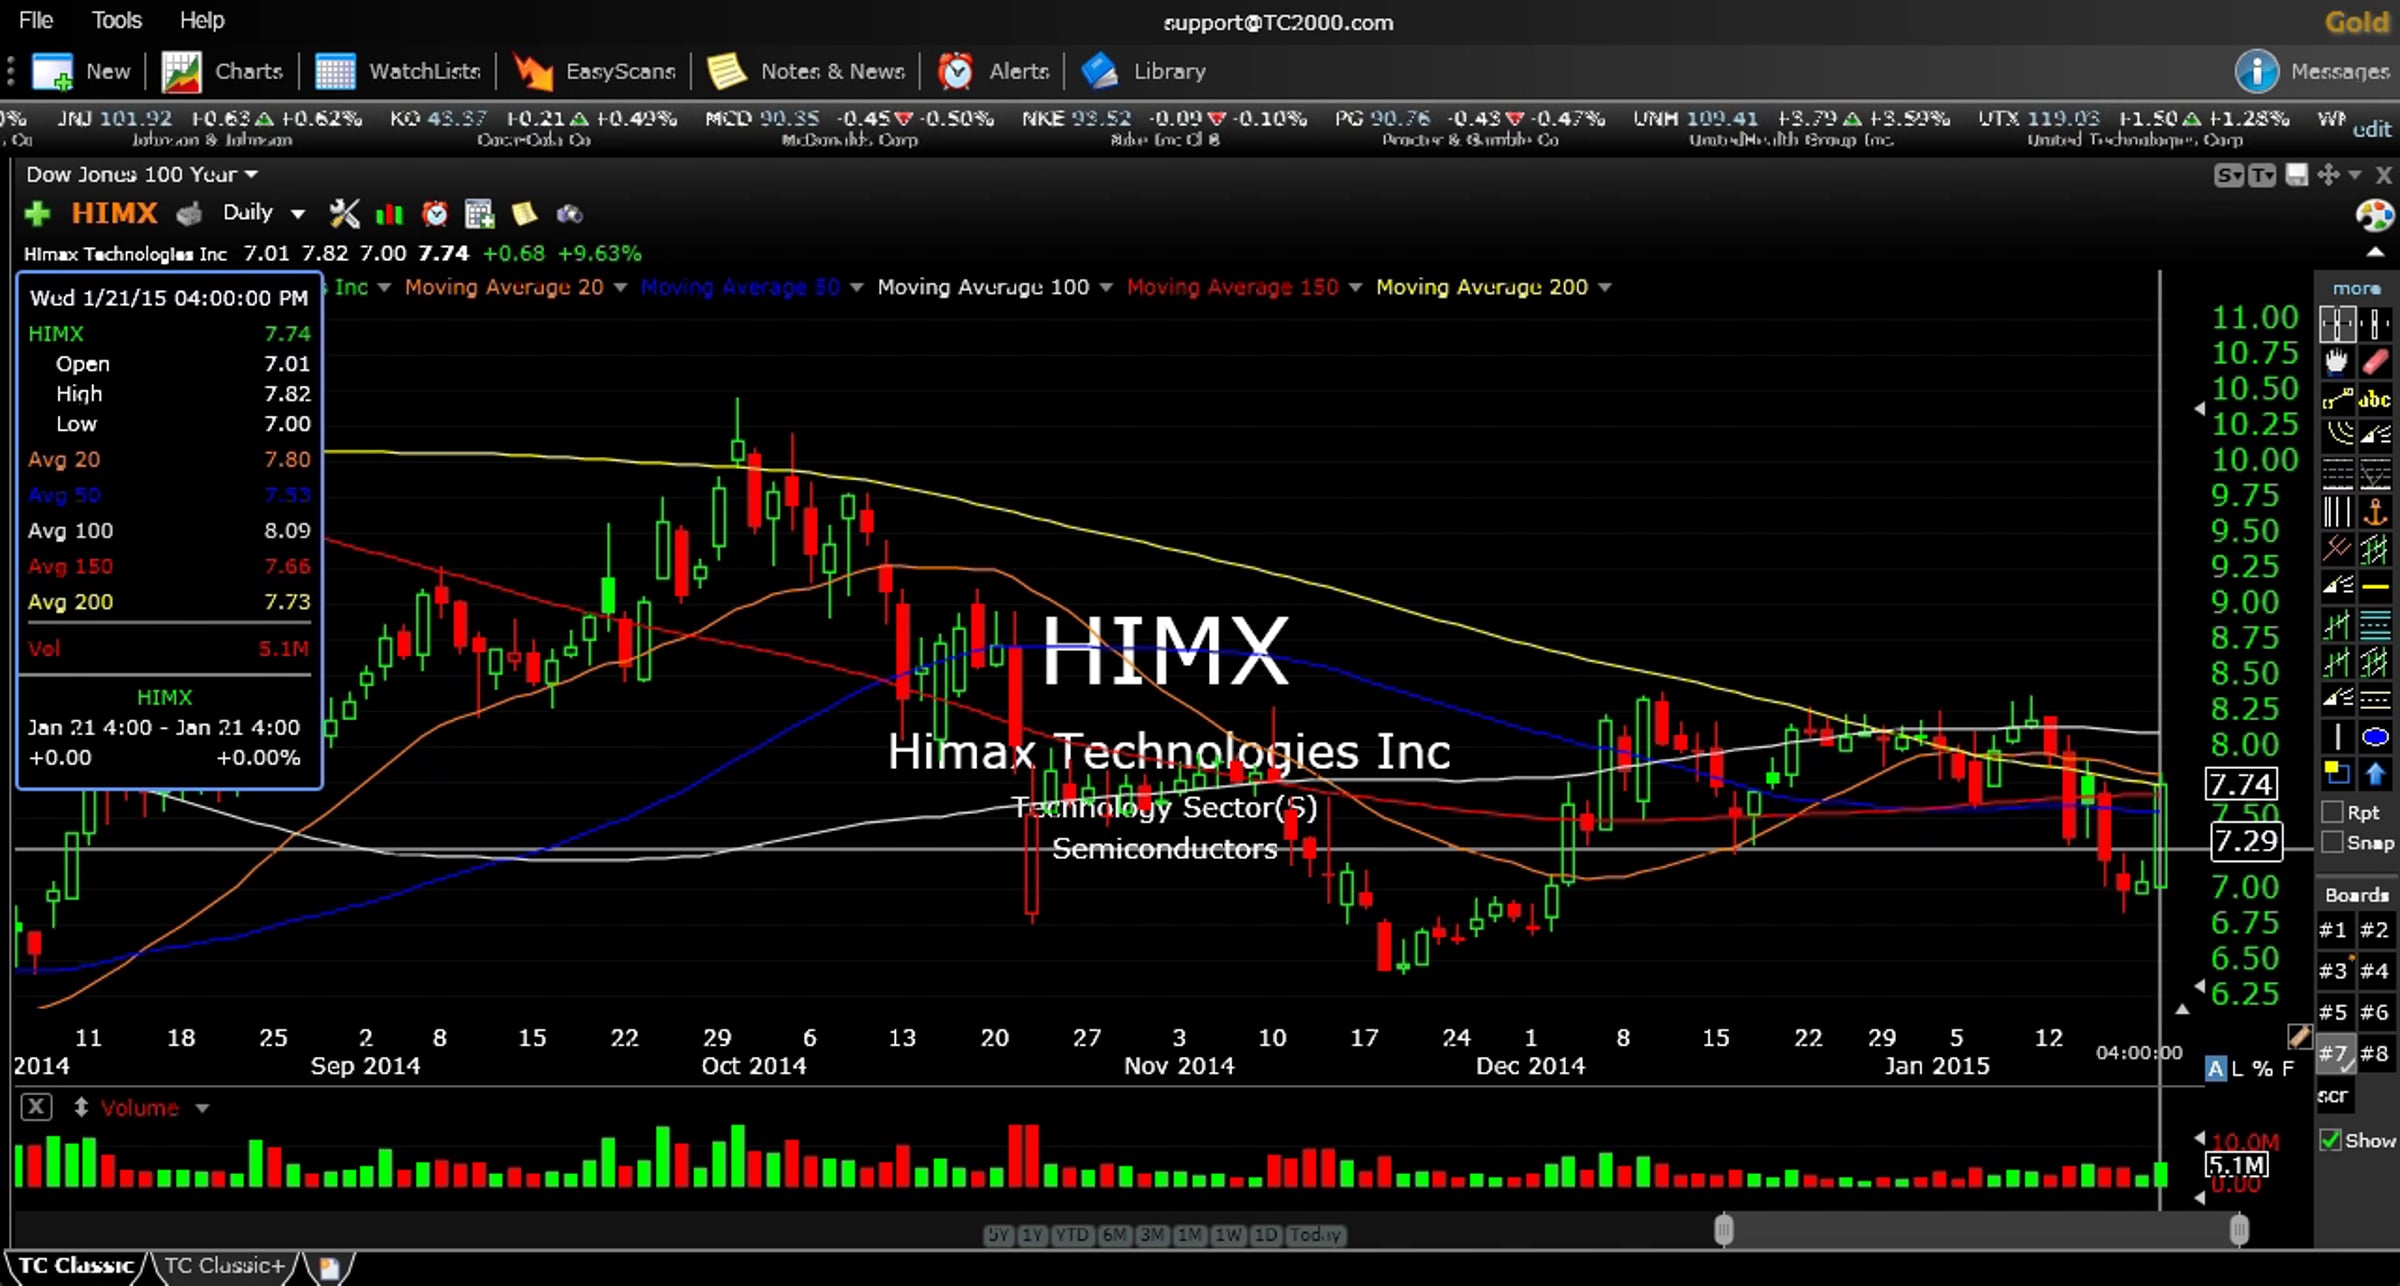Select the pink eraser tool
Viewport: 2400px width, 1286px height.
[x=2376, y=361]
